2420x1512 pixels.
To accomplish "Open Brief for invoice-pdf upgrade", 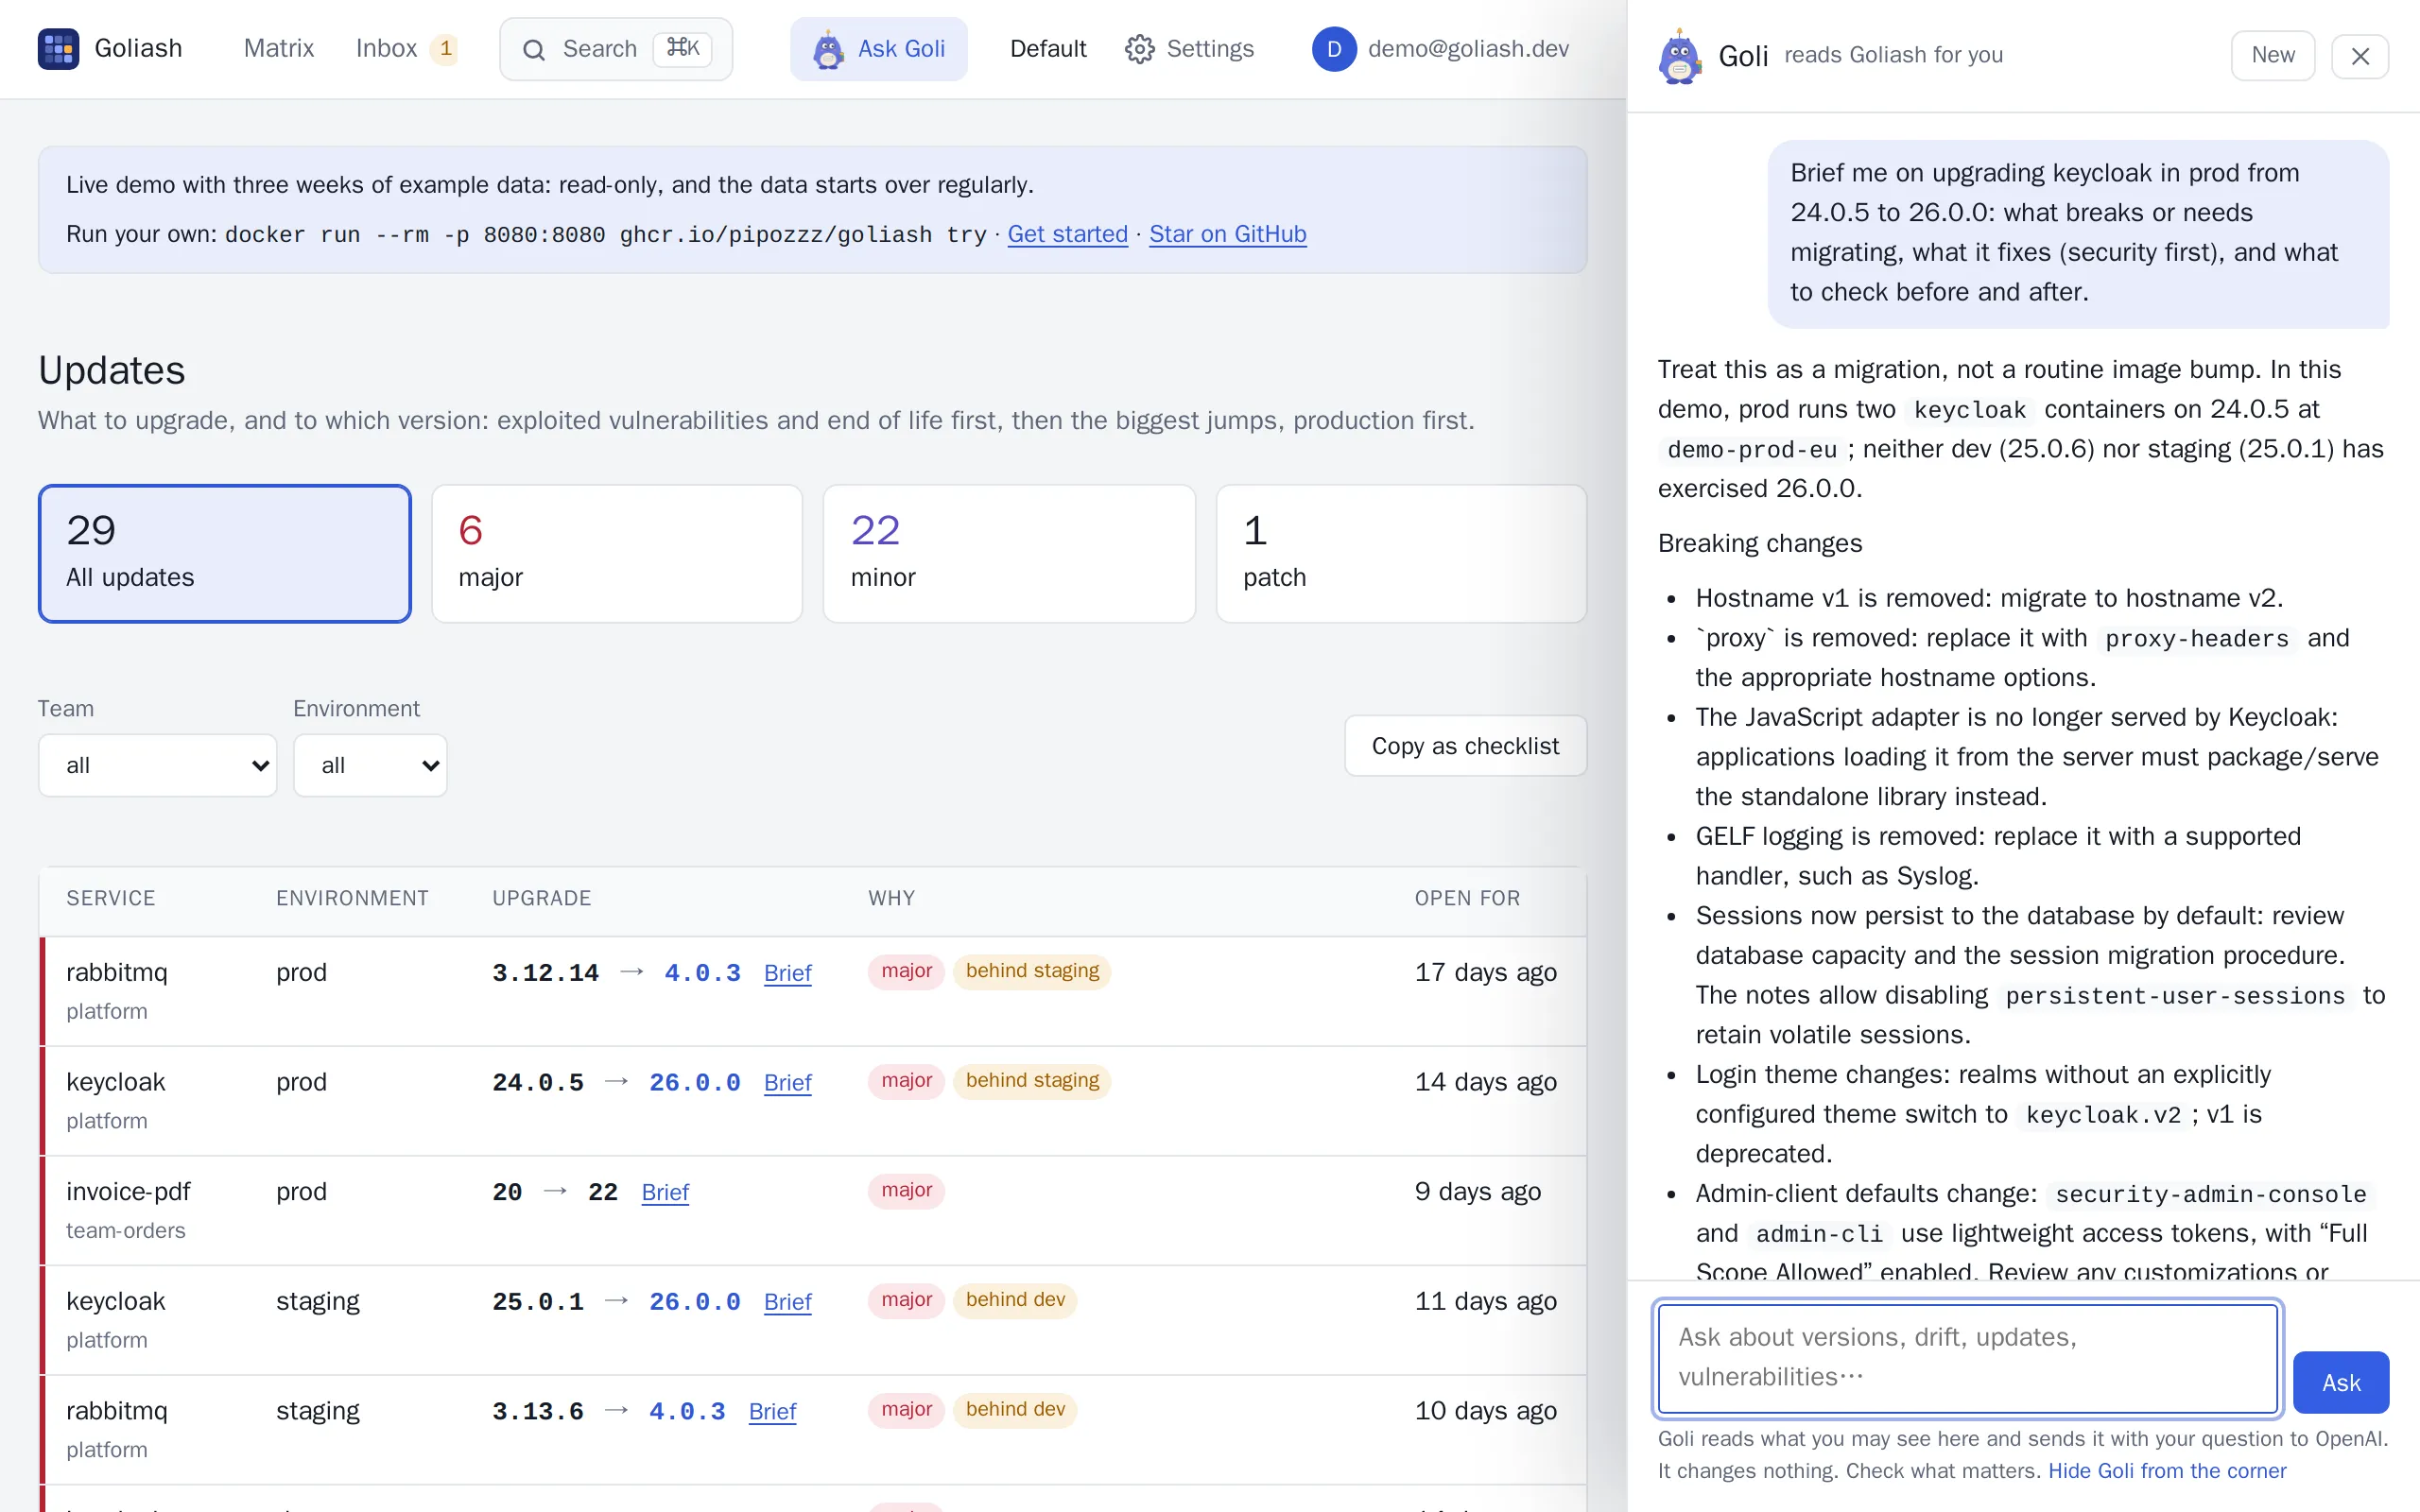I will coord(665,1192).
